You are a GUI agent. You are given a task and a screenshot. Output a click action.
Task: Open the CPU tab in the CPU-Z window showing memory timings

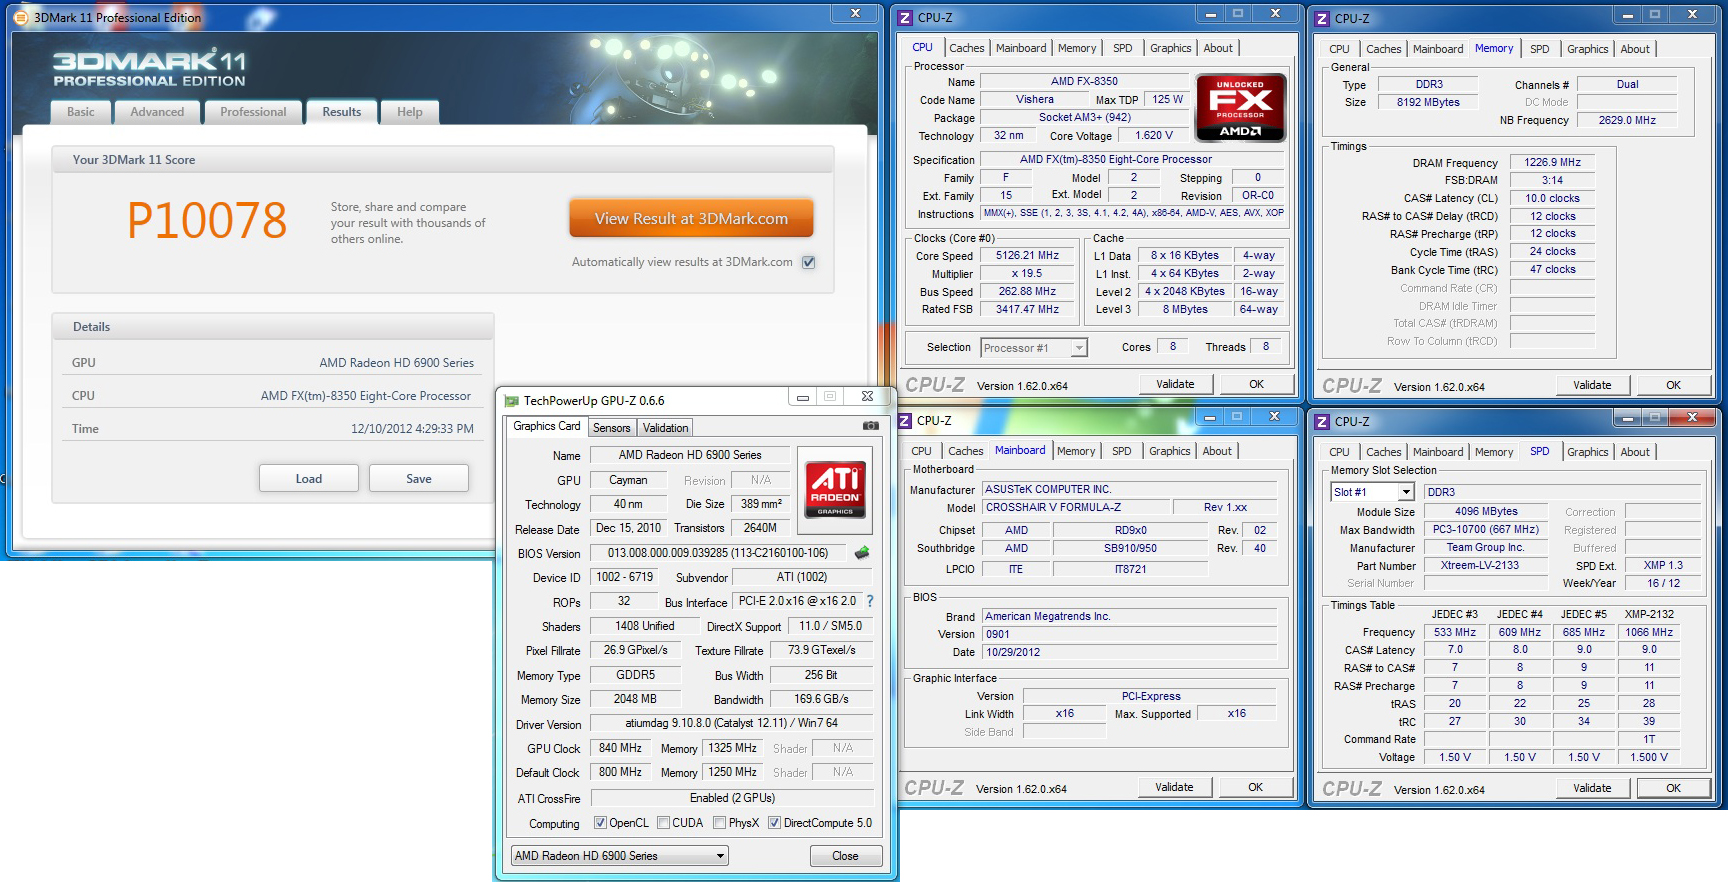point(1340,49)
